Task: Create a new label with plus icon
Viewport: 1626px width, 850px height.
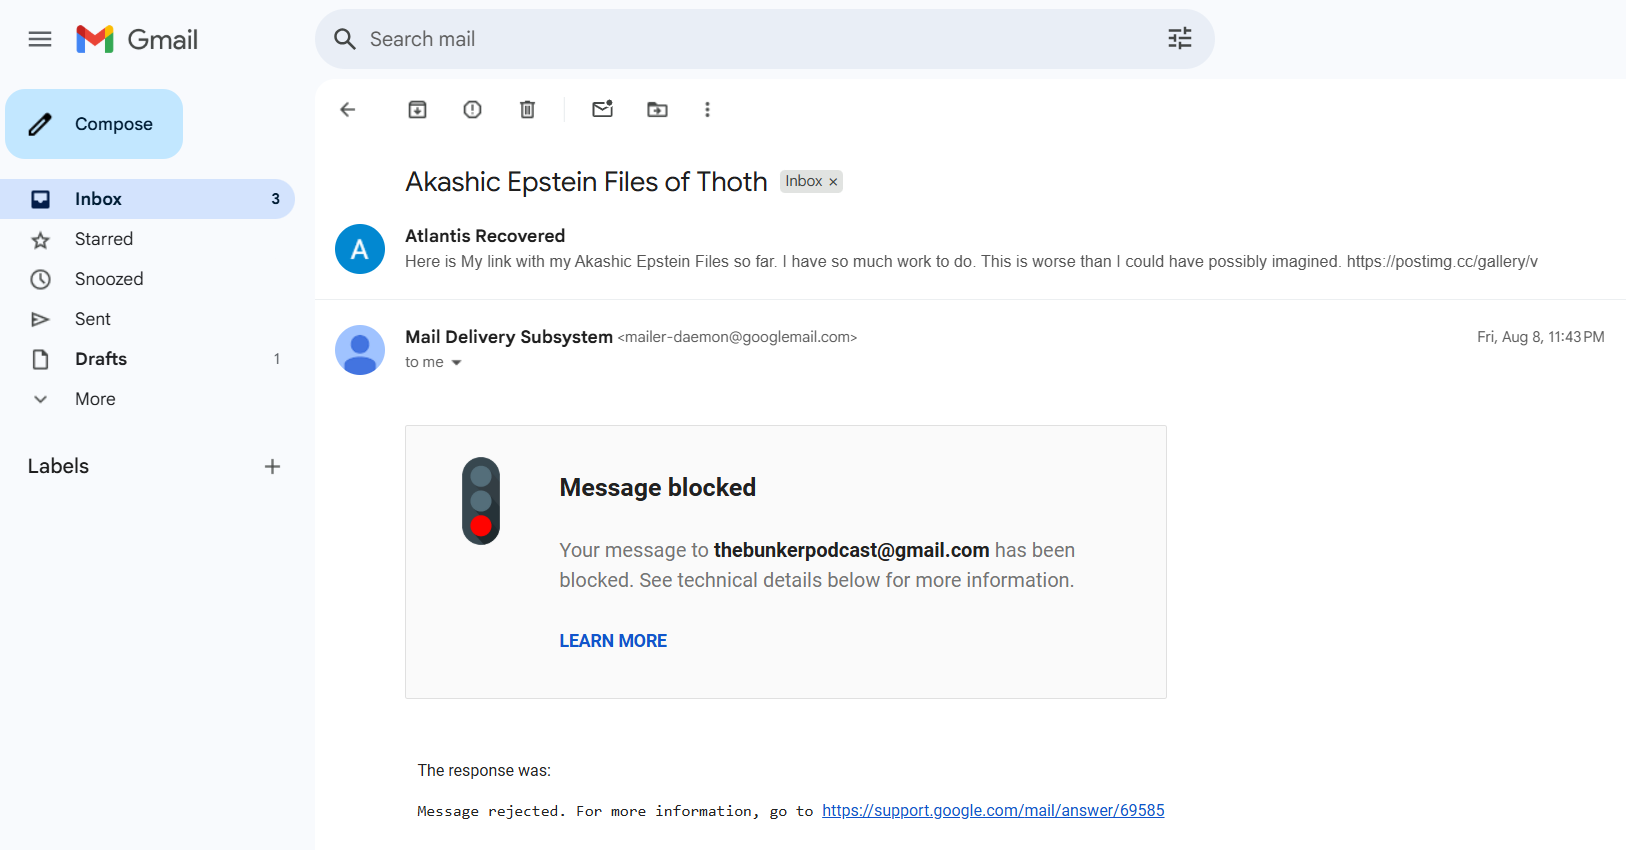Action: 272,466
